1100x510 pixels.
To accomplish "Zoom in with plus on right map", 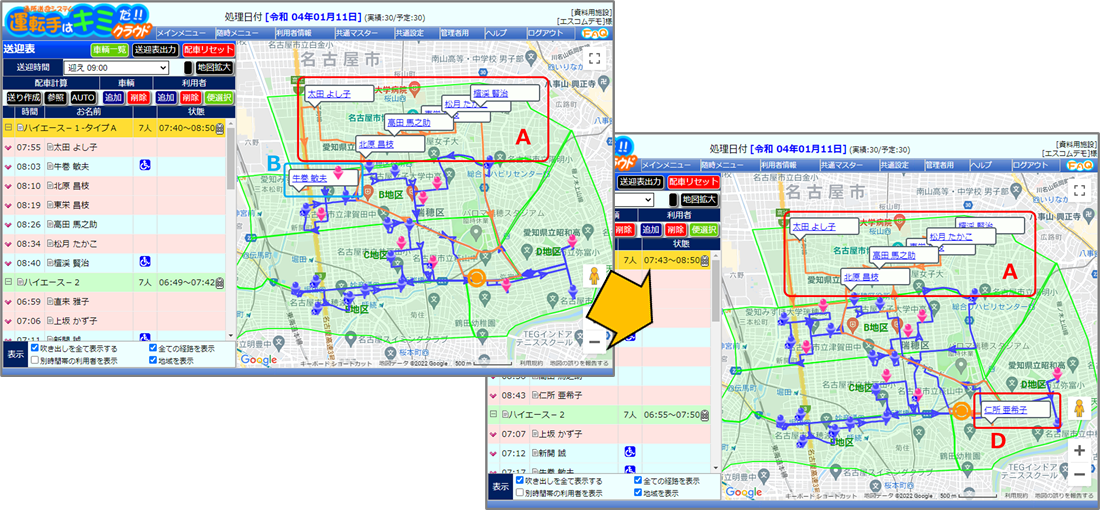I will [1079, 450].
